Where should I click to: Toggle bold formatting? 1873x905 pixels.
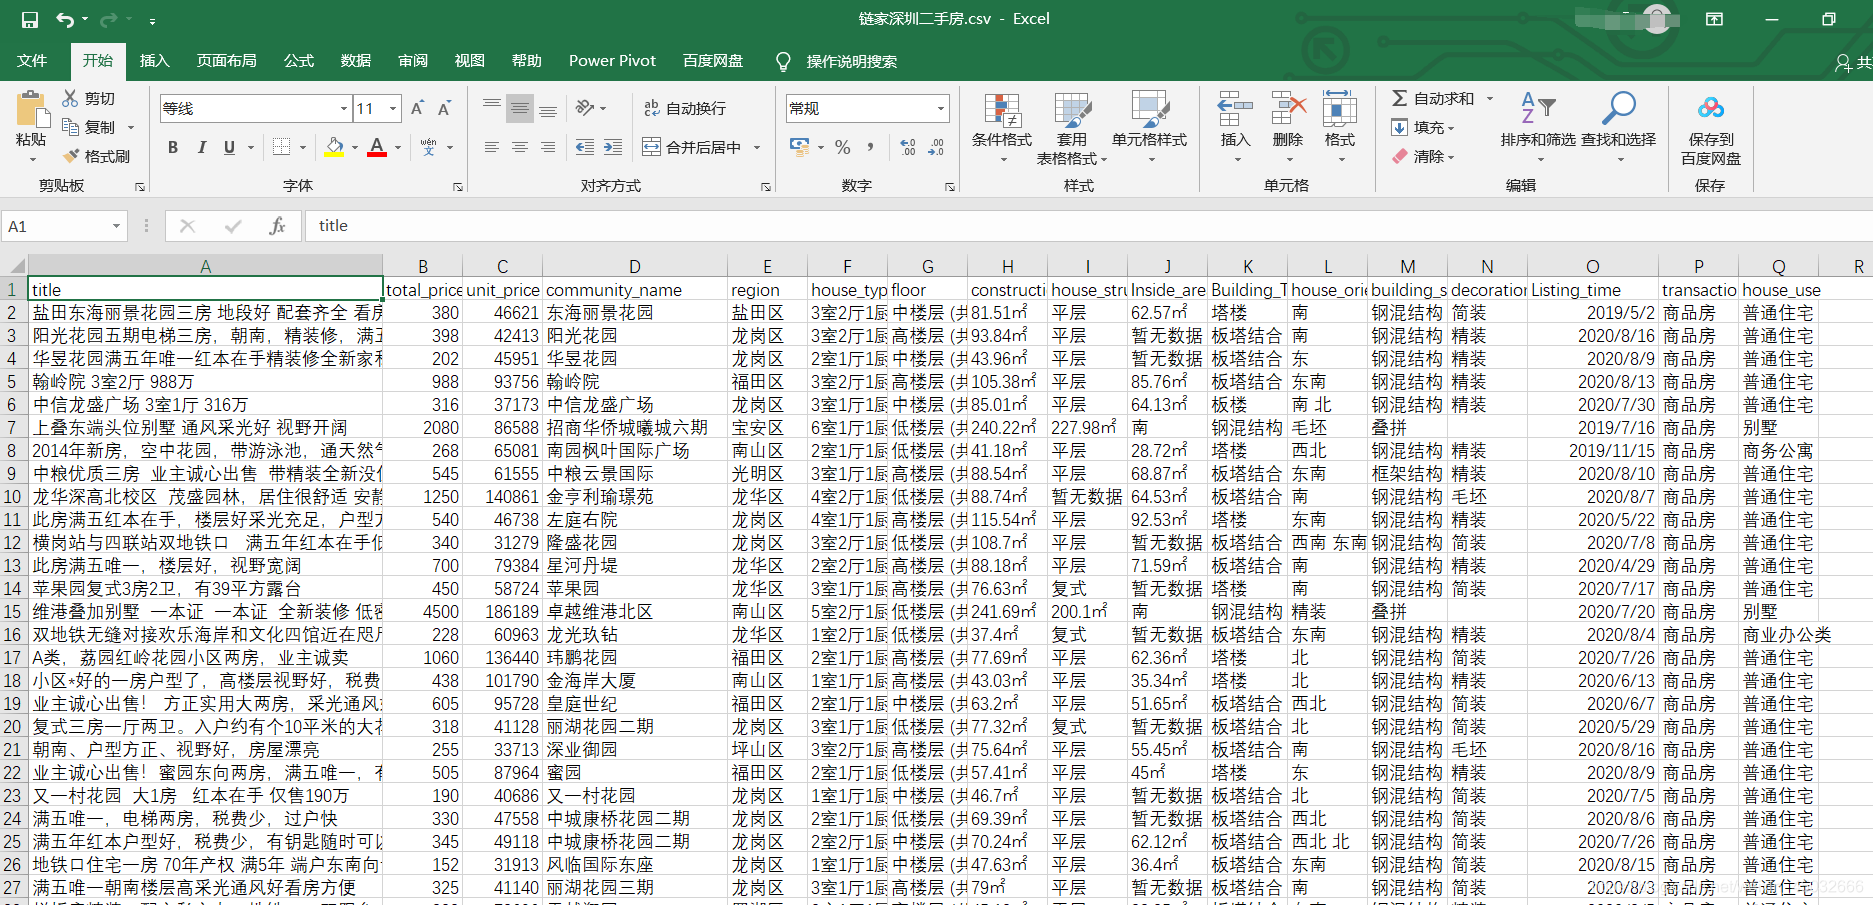tap(173, 147)
